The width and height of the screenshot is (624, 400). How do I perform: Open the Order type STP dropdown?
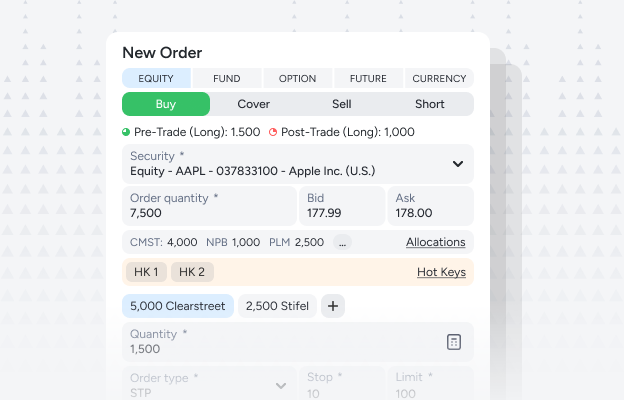coord(209,384)
